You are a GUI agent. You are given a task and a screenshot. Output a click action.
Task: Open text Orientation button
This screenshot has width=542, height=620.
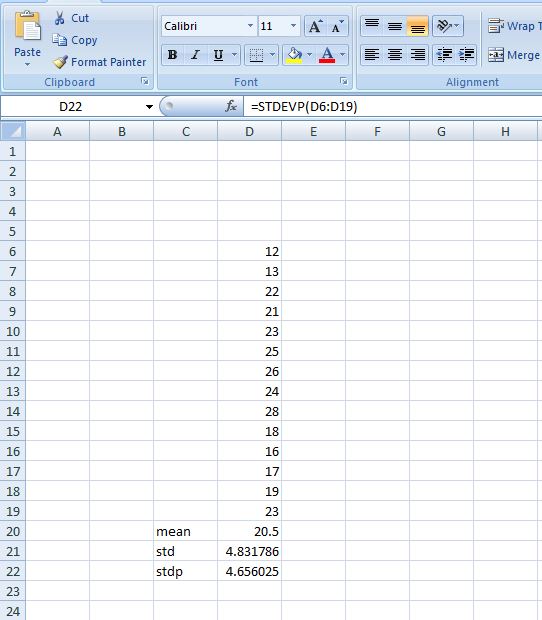448,26
